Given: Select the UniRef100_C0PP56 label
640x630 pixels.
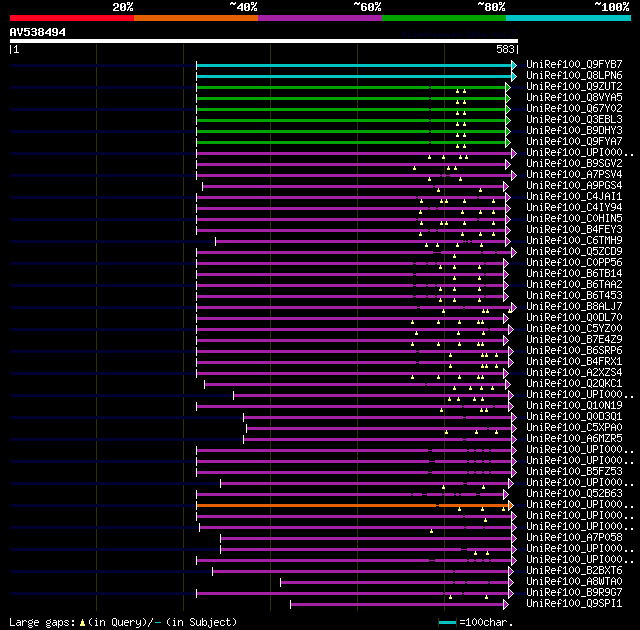Looking at the screenshot, I should coord(574,263).
